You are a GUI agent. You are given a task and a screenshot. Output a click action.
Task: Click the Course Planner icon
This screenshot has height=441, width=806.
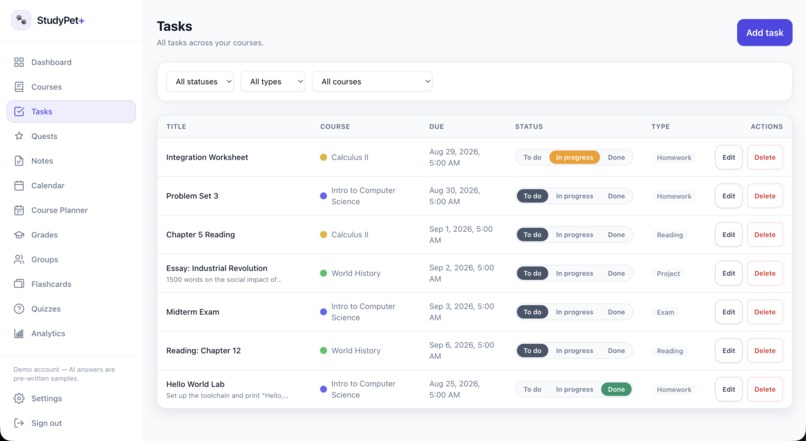19,210
